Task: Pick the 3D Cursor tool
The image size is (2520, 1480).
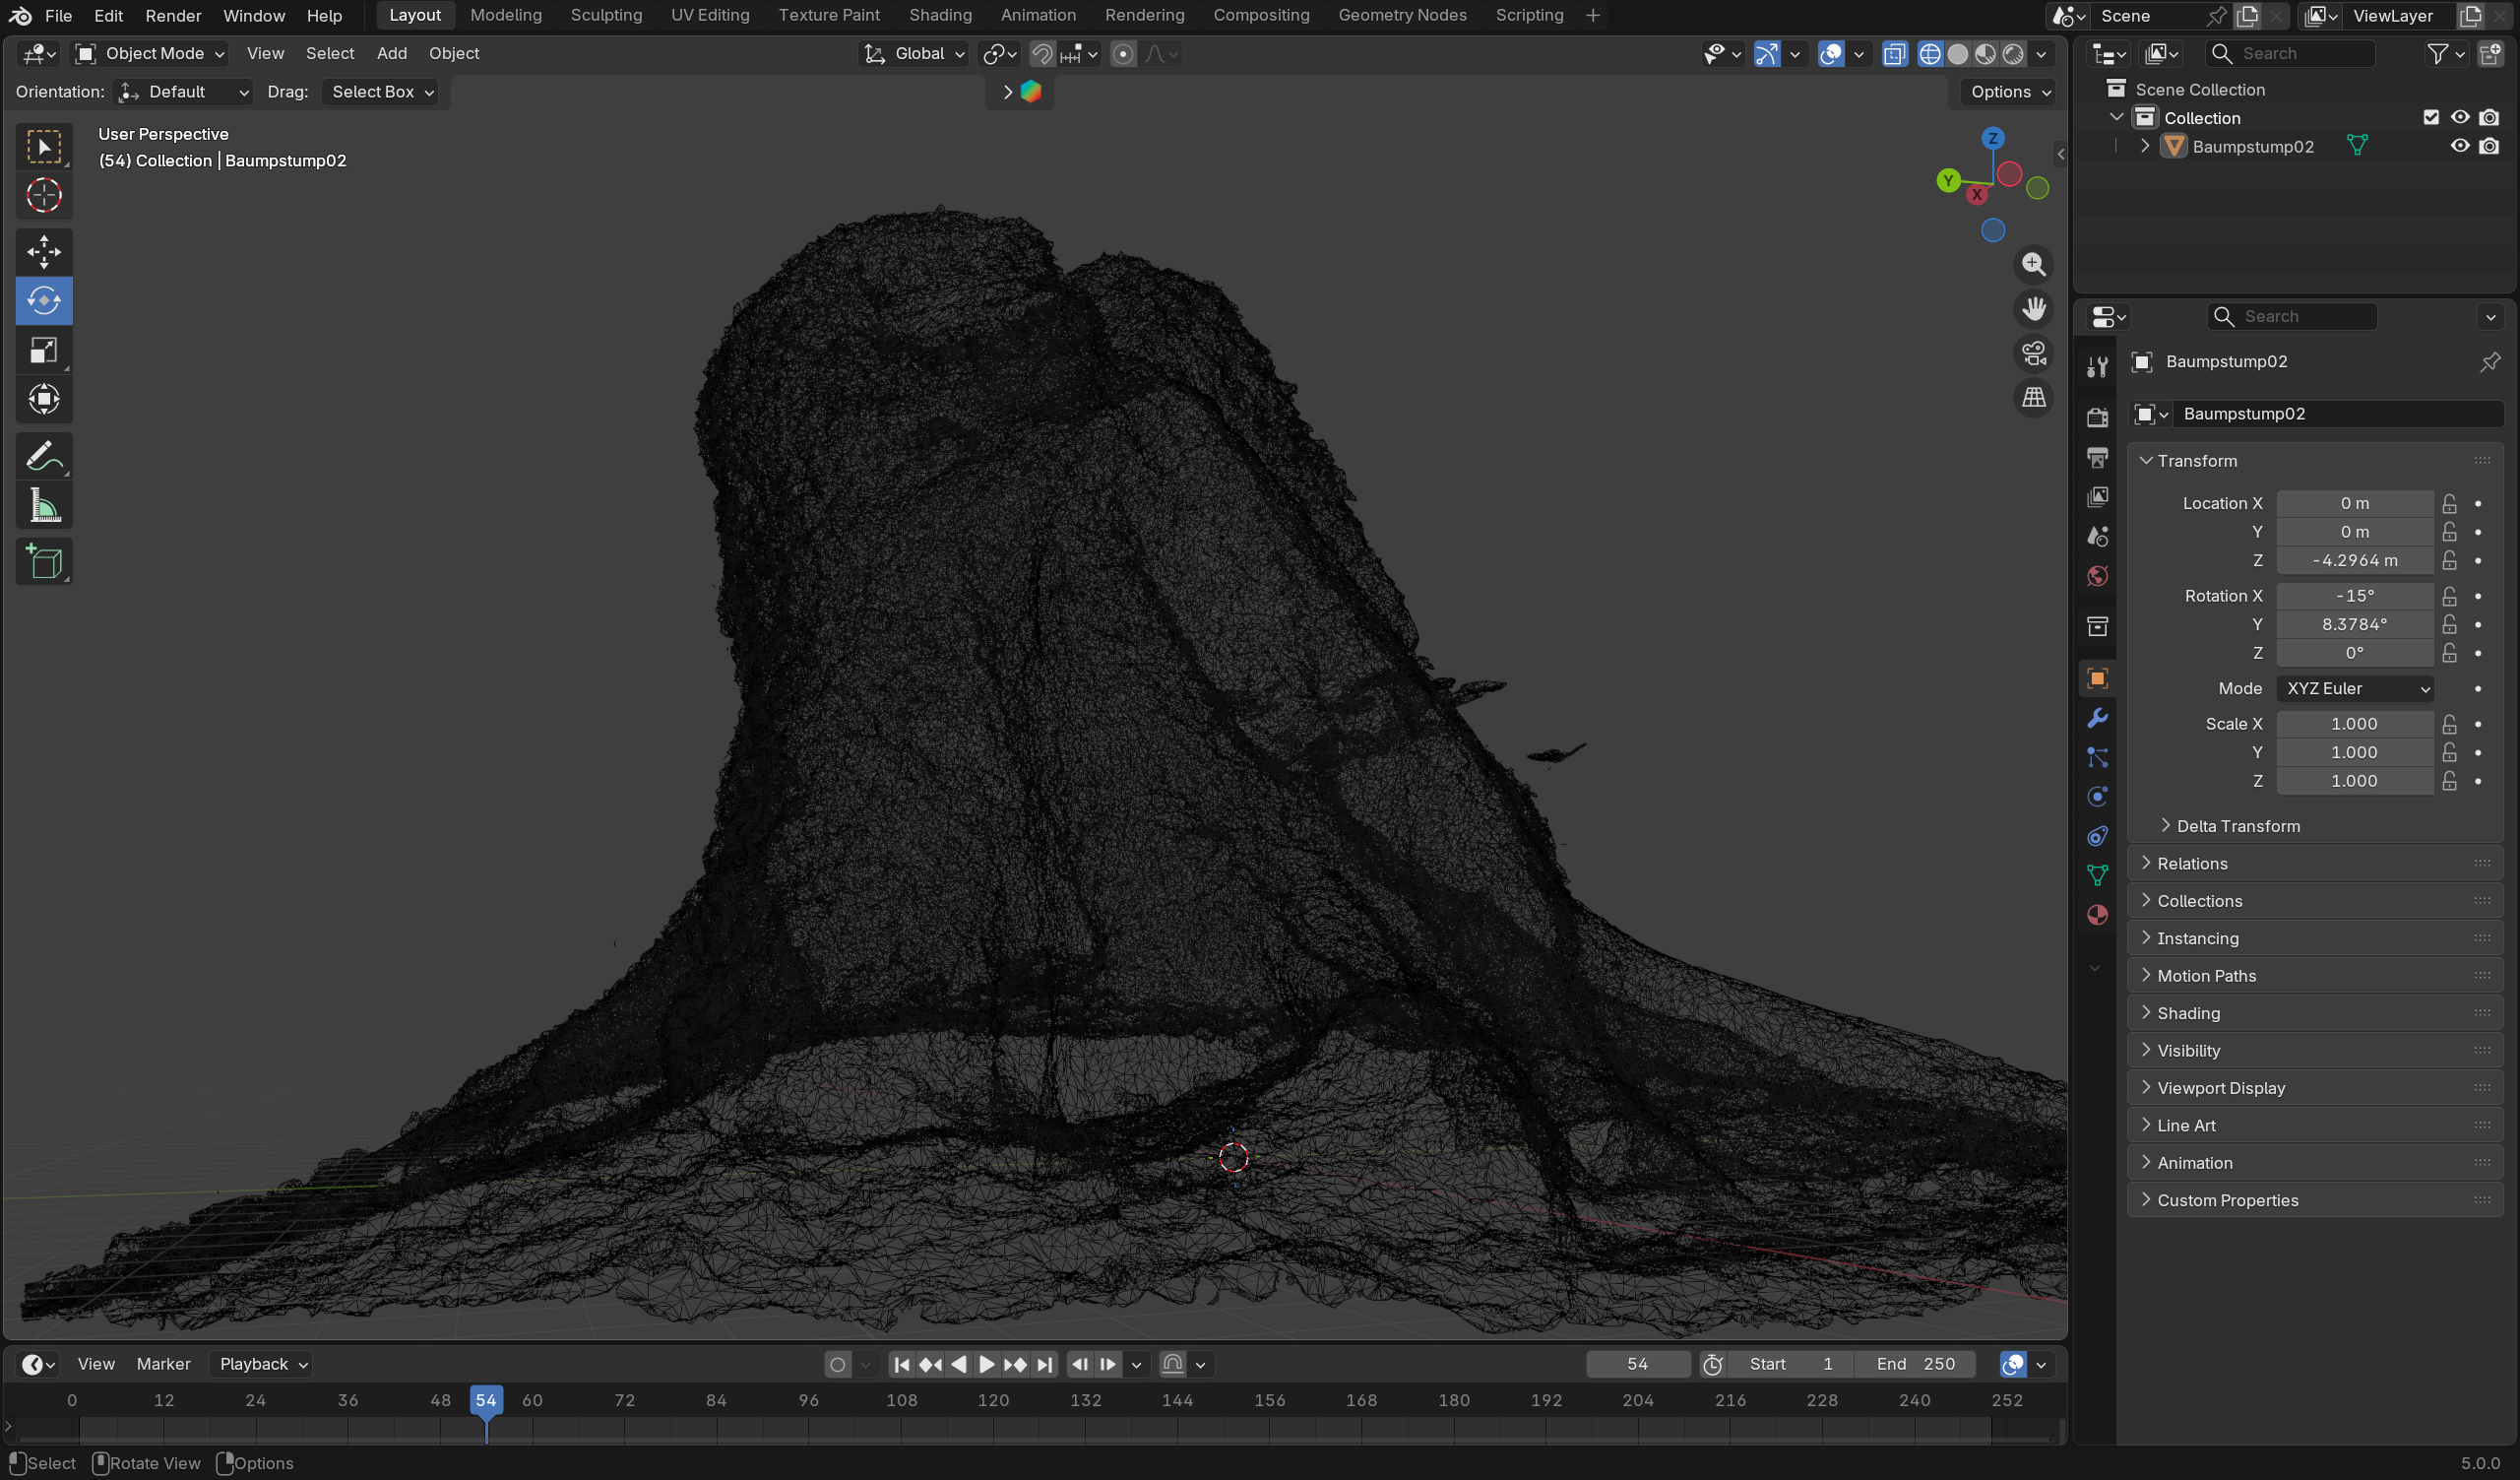Action: [x=44, y=195]
